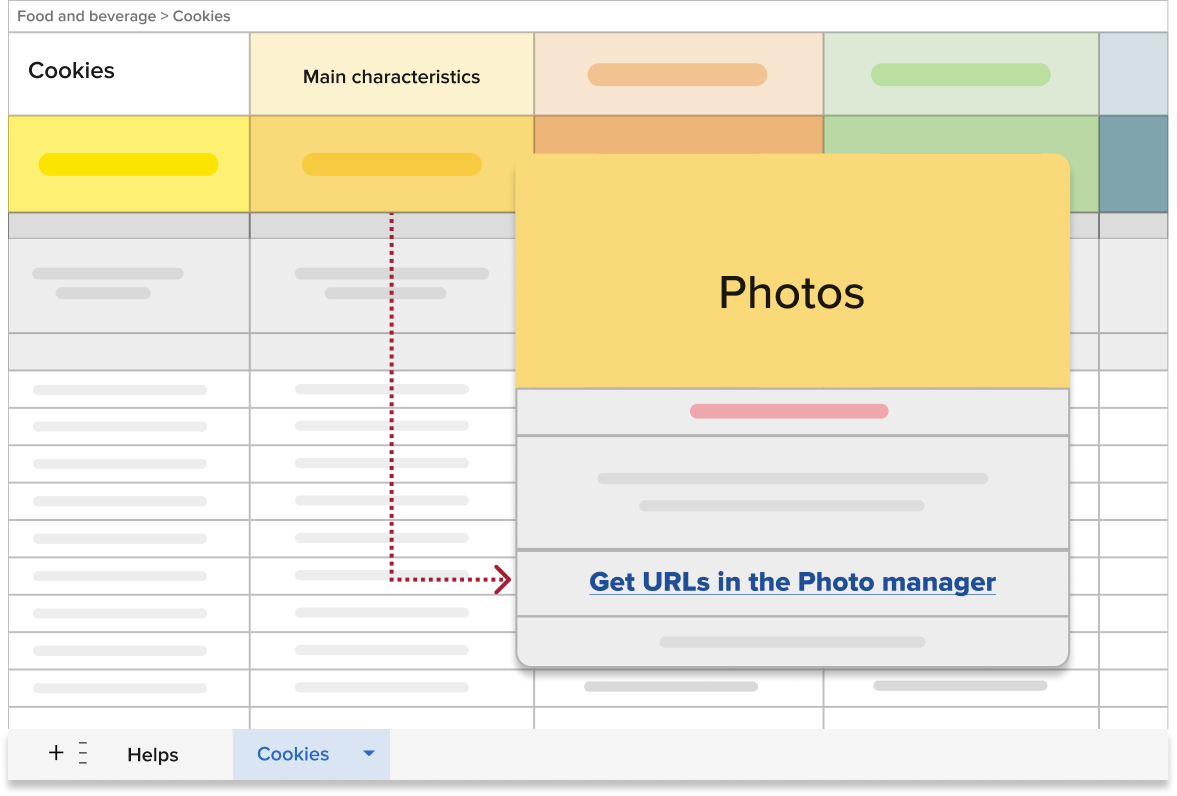The image size is (1177, 796).
Task: Select the light orange header cell
Action: point(678,74)
